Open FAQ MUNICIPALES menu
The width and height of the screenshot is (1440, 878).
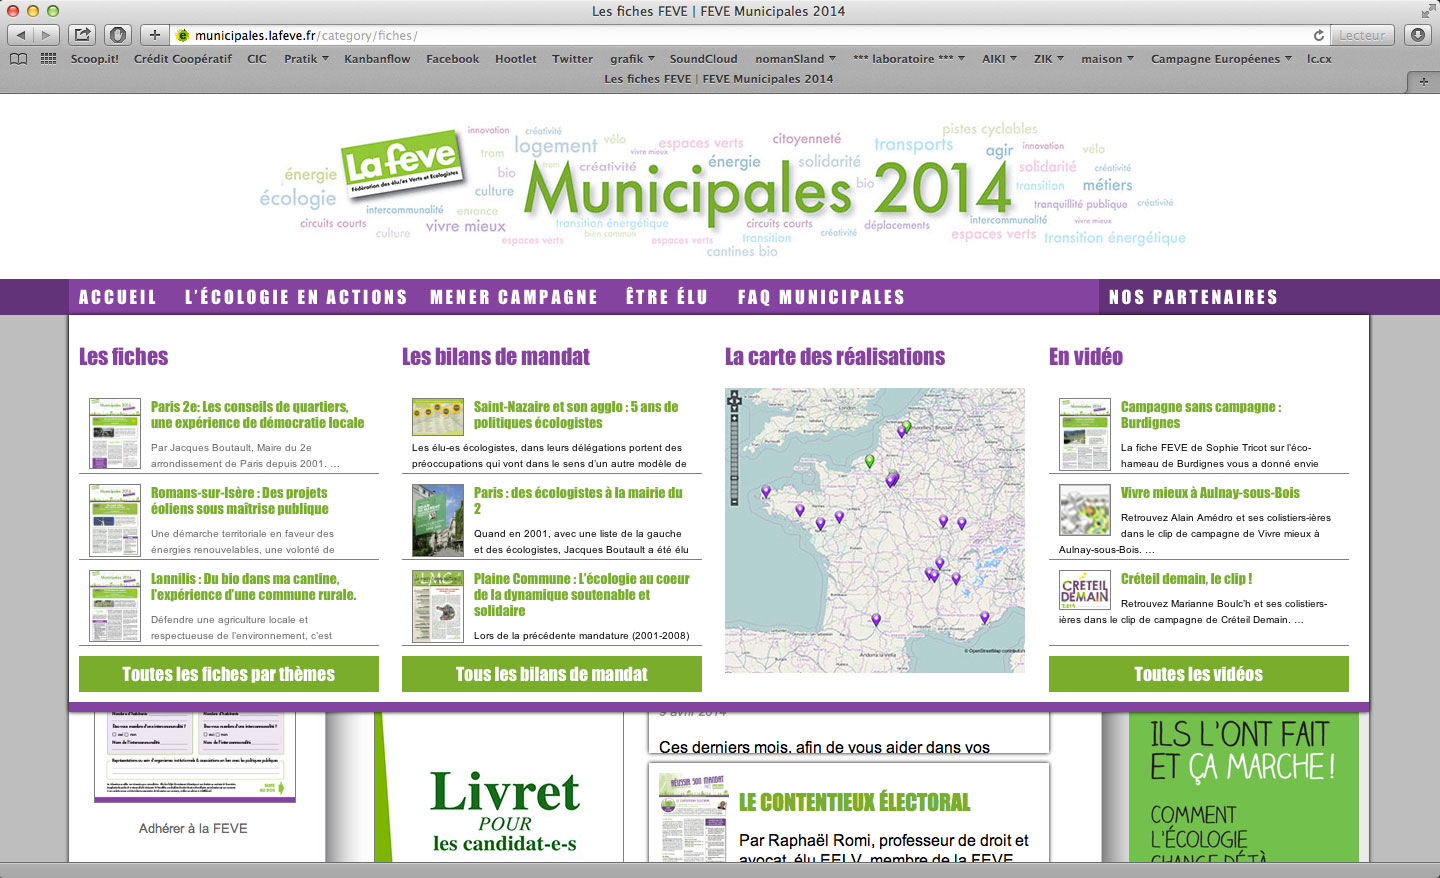coord(821,297)
